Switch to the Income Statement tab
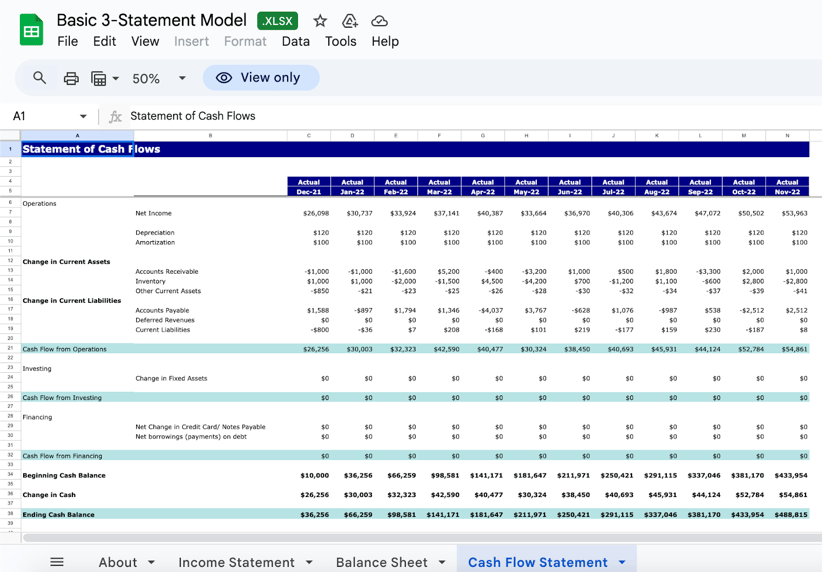The width and height of the screenshot is (822, 572). 236,562
